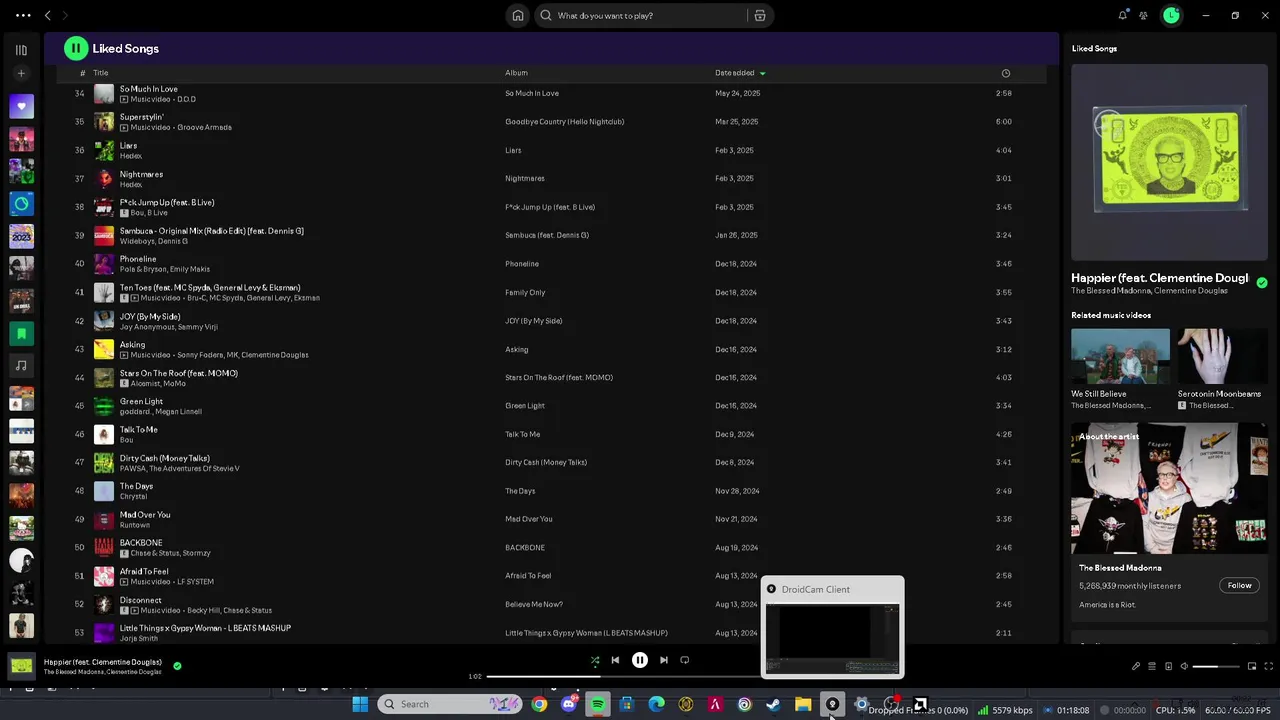Click the Windows taskbar Search box
Viewport: 1280px width, 720px height.
click(450, 705)
